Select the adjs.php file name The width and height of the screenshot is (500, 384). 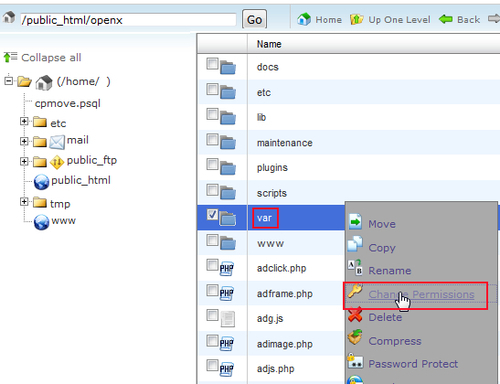tap(275, 369)
